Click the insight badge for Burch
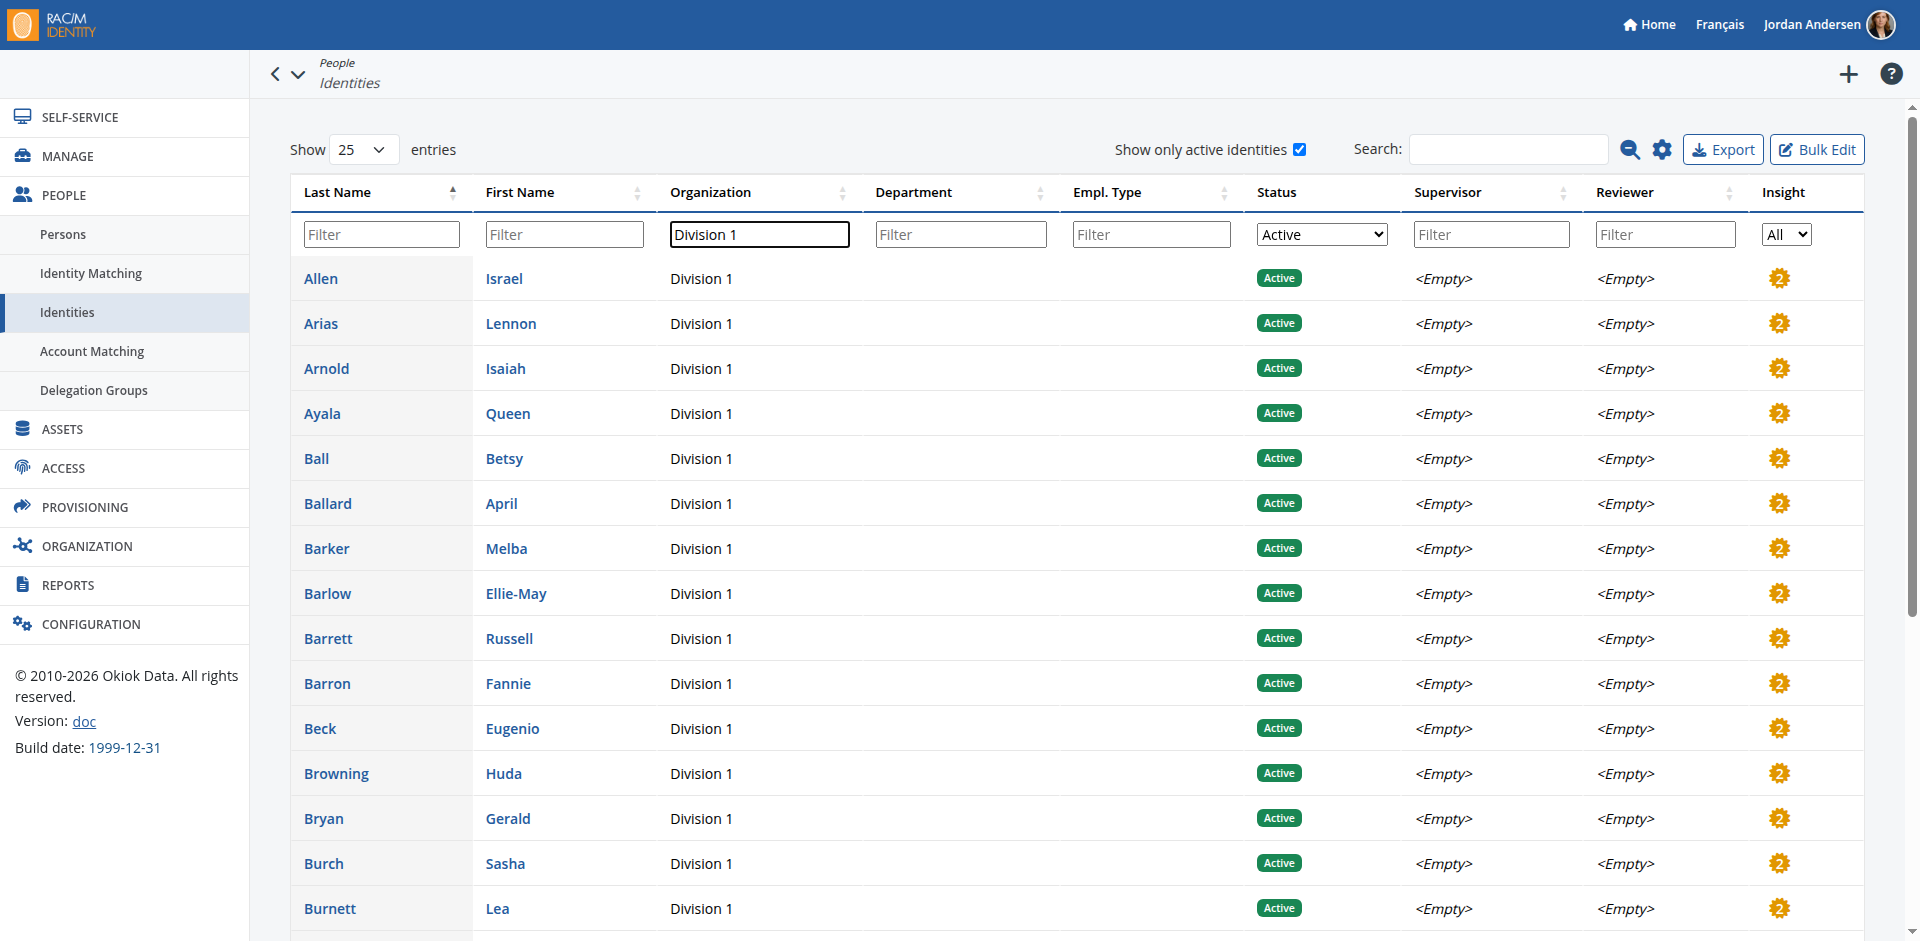The image size is (1920, 941). (x=1779, y=863)
